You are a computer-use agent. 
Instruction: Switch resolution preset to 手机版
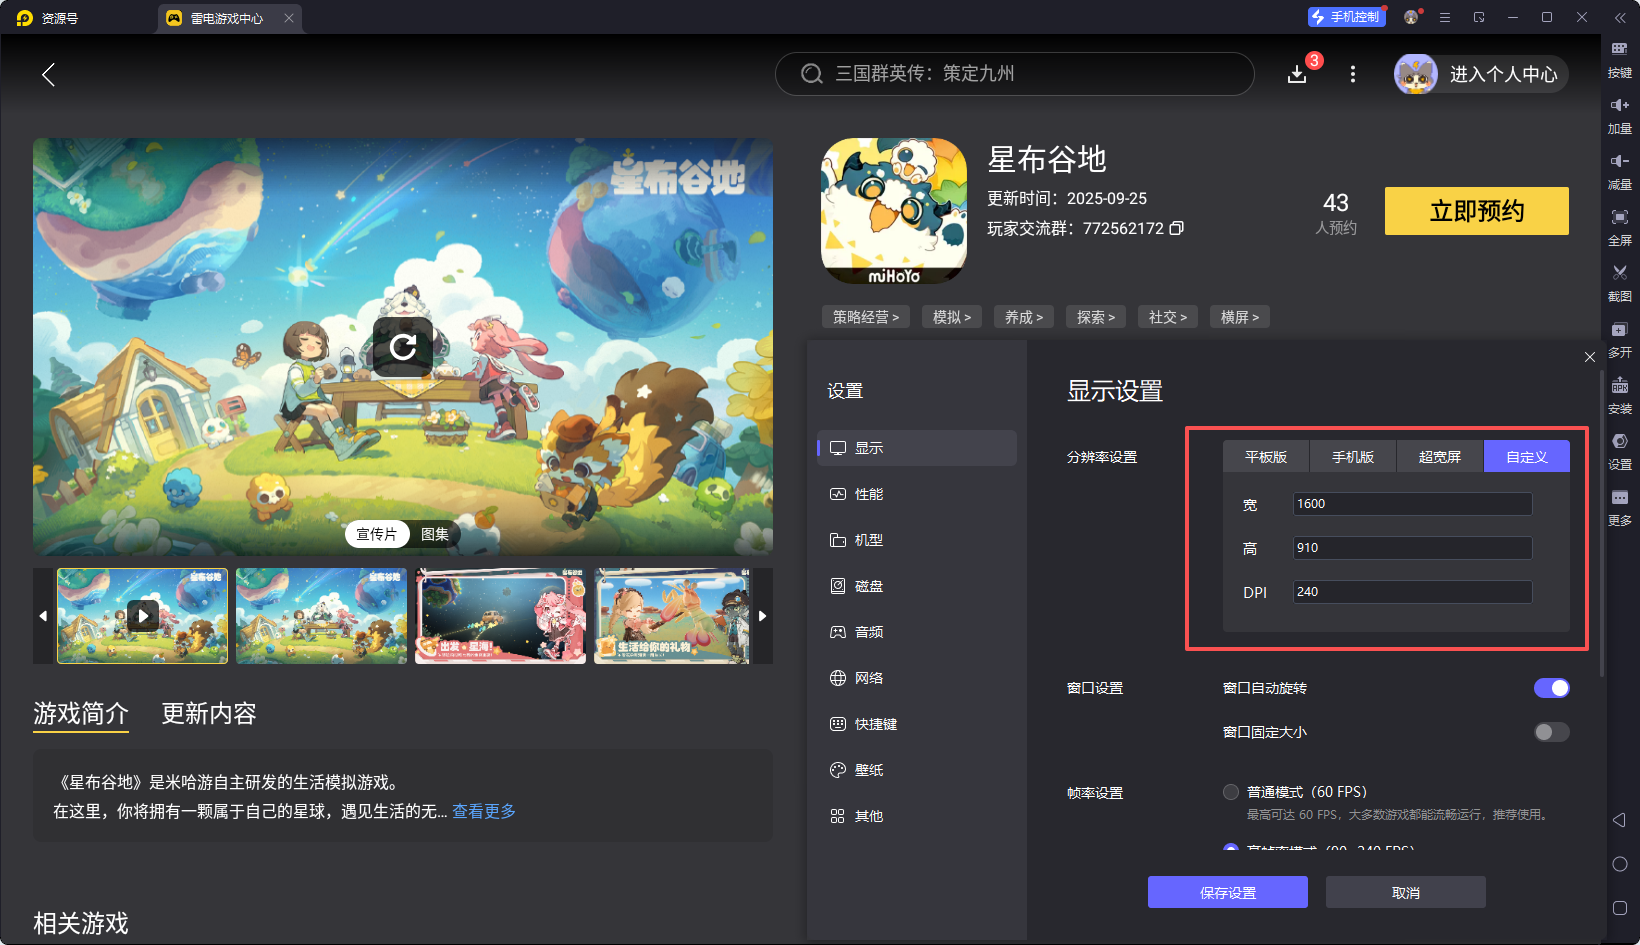[x=1352, y=456]
